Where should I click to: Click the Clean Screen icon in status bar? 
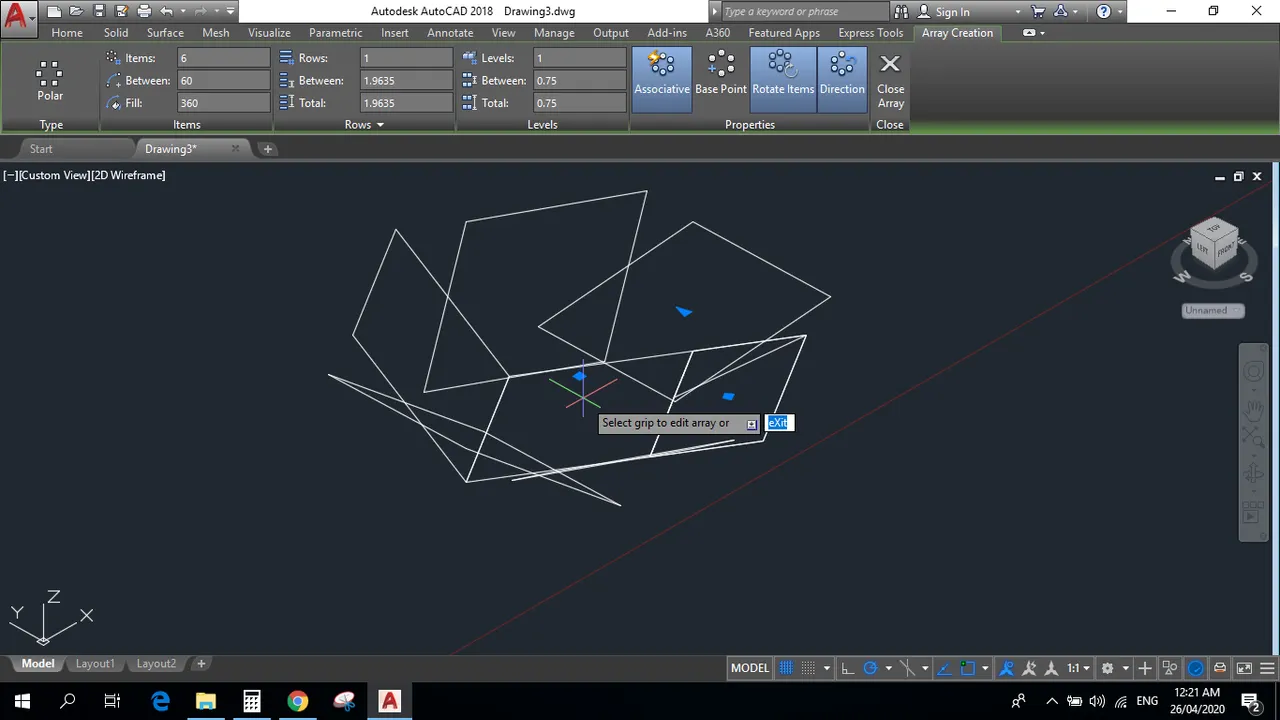[1244, 668]
